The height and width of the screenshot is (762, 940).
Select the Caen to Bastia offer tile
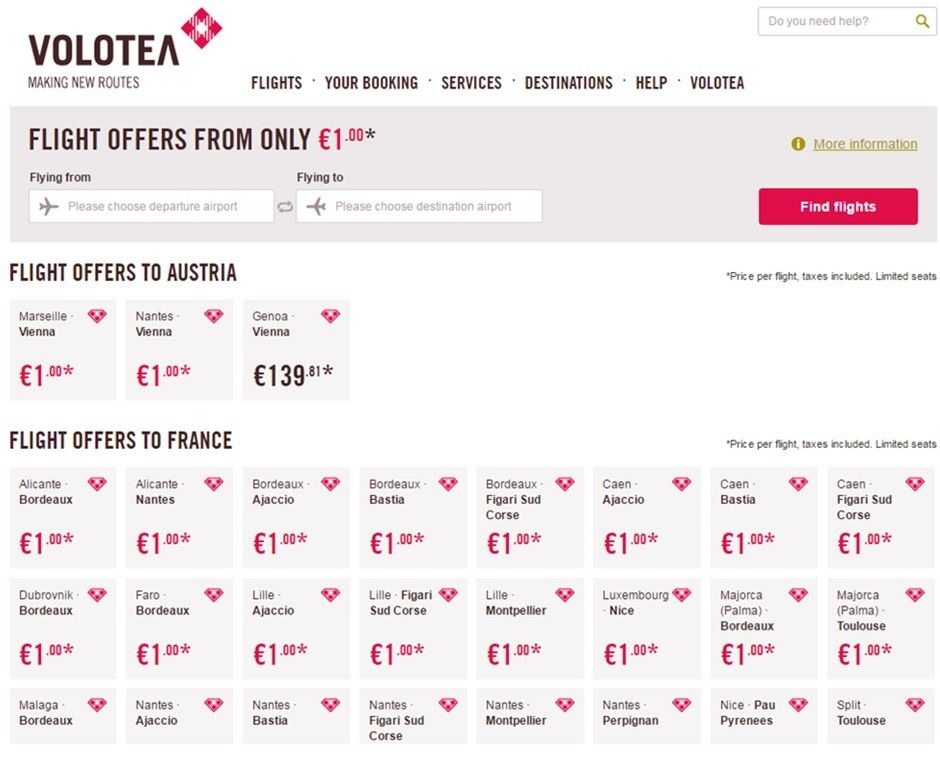[764, 517]
